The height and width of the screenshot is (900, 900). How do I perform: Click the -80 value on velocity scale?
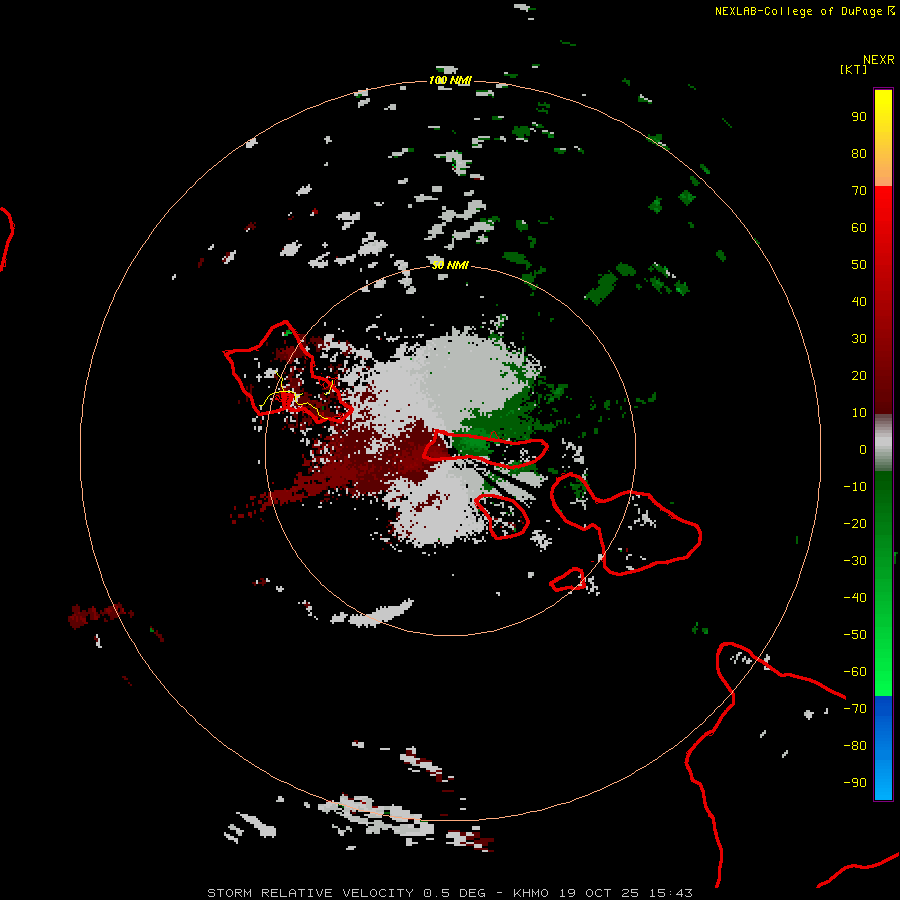point(855,746)
